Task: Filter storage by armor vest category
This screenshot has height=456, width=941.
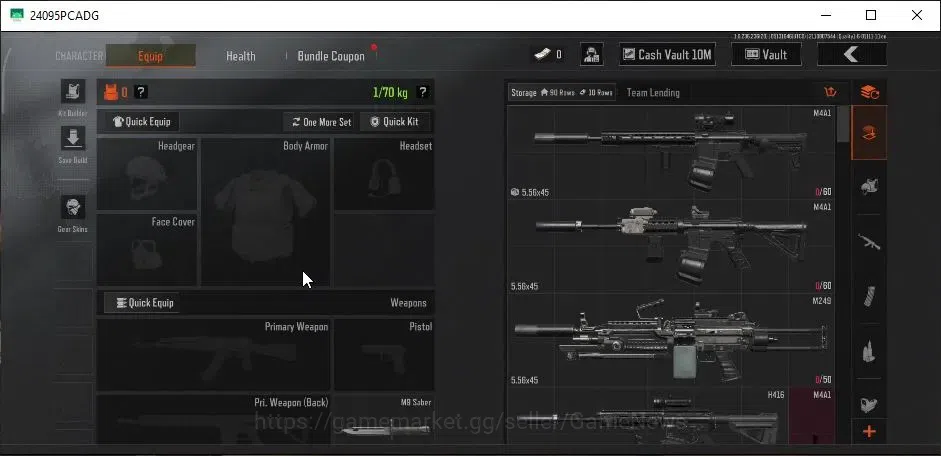Action: click(870, 187)
